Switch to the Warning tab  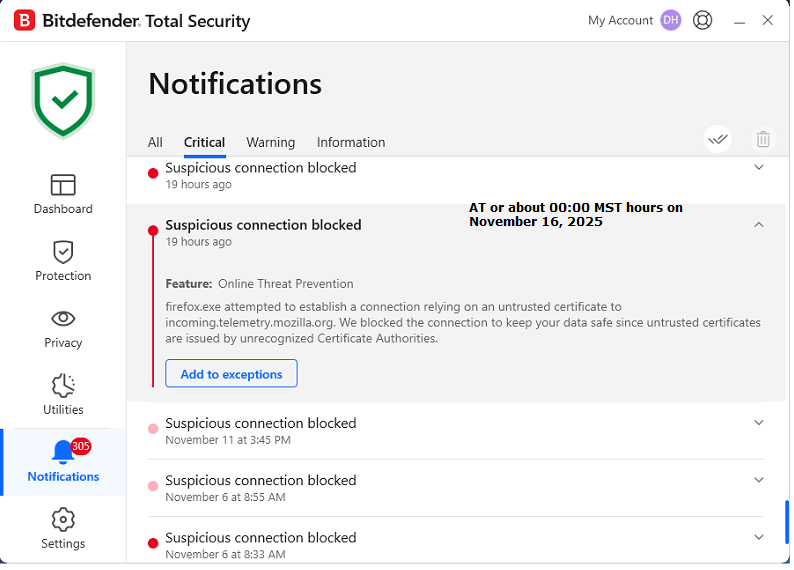pos(270,142)
